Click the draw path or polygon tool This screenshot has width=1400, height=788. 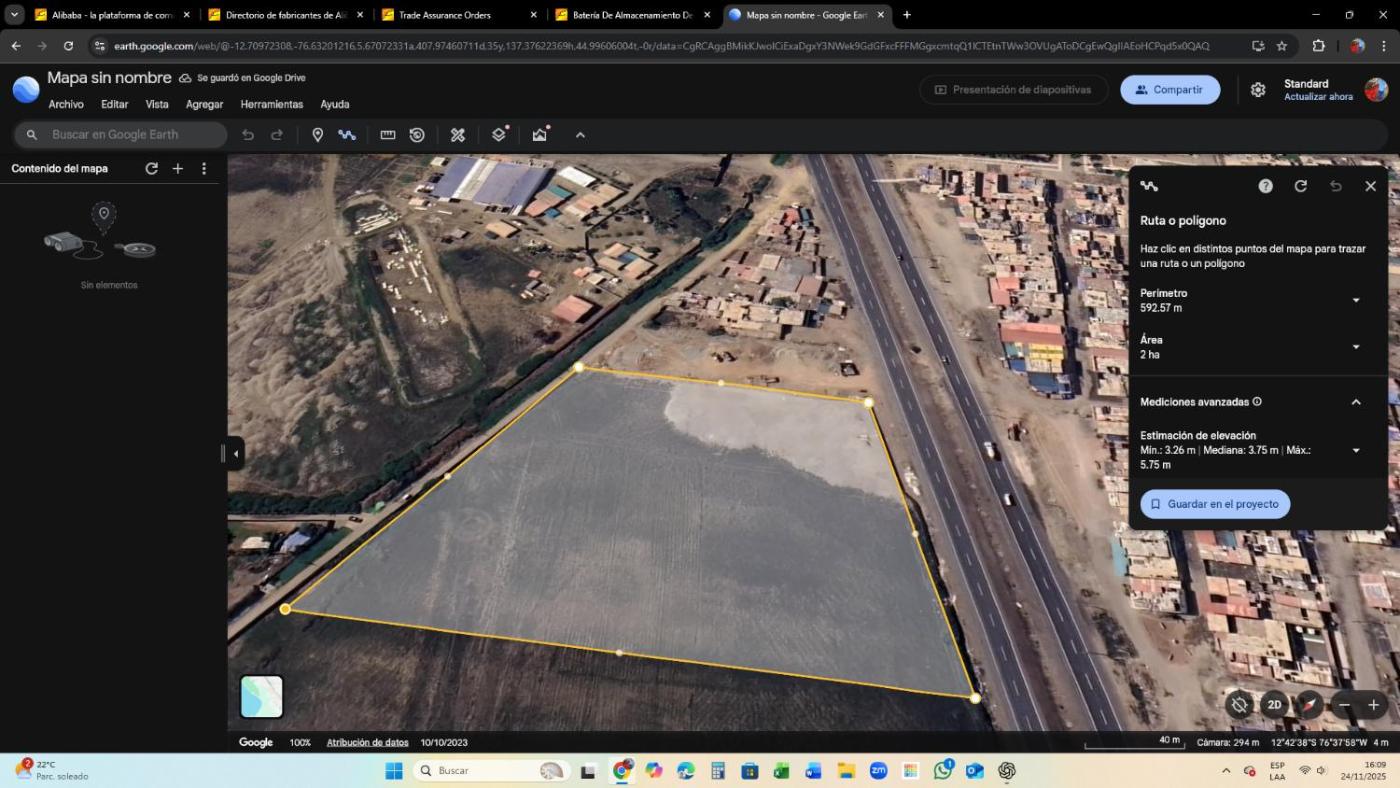click(347, 135)
